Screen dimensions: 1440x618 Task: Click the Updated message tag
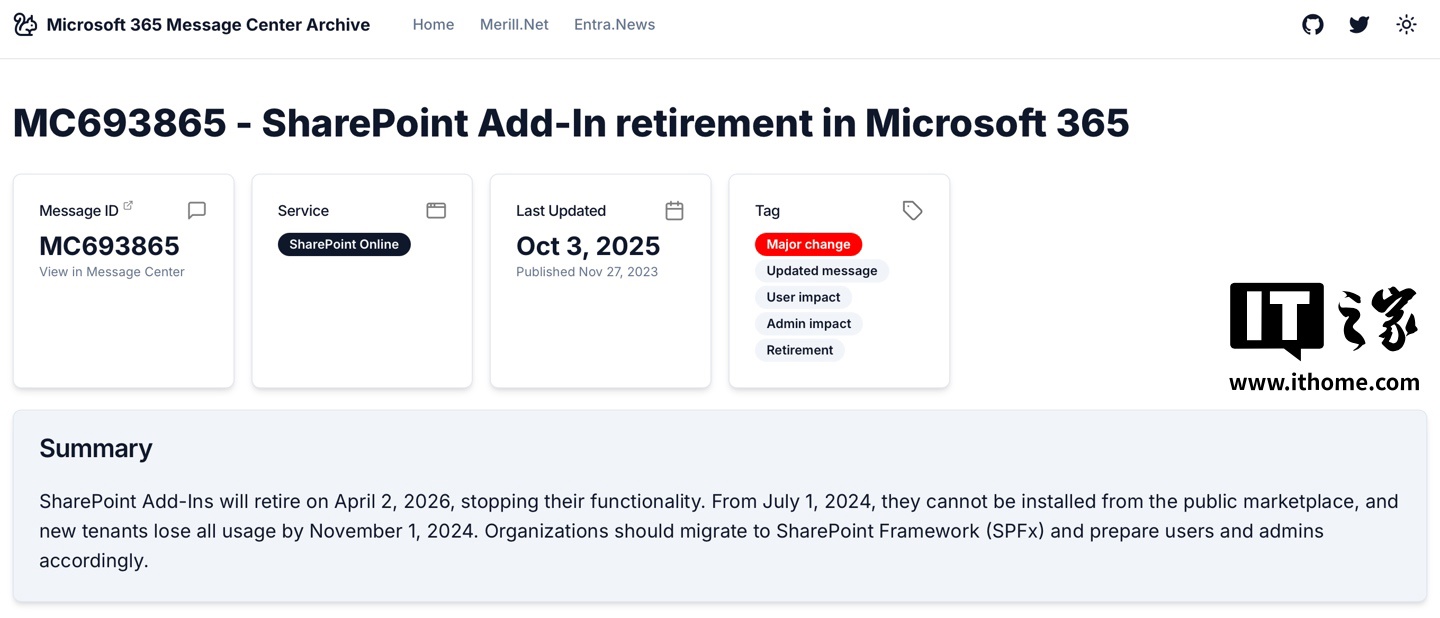(821, 271)
